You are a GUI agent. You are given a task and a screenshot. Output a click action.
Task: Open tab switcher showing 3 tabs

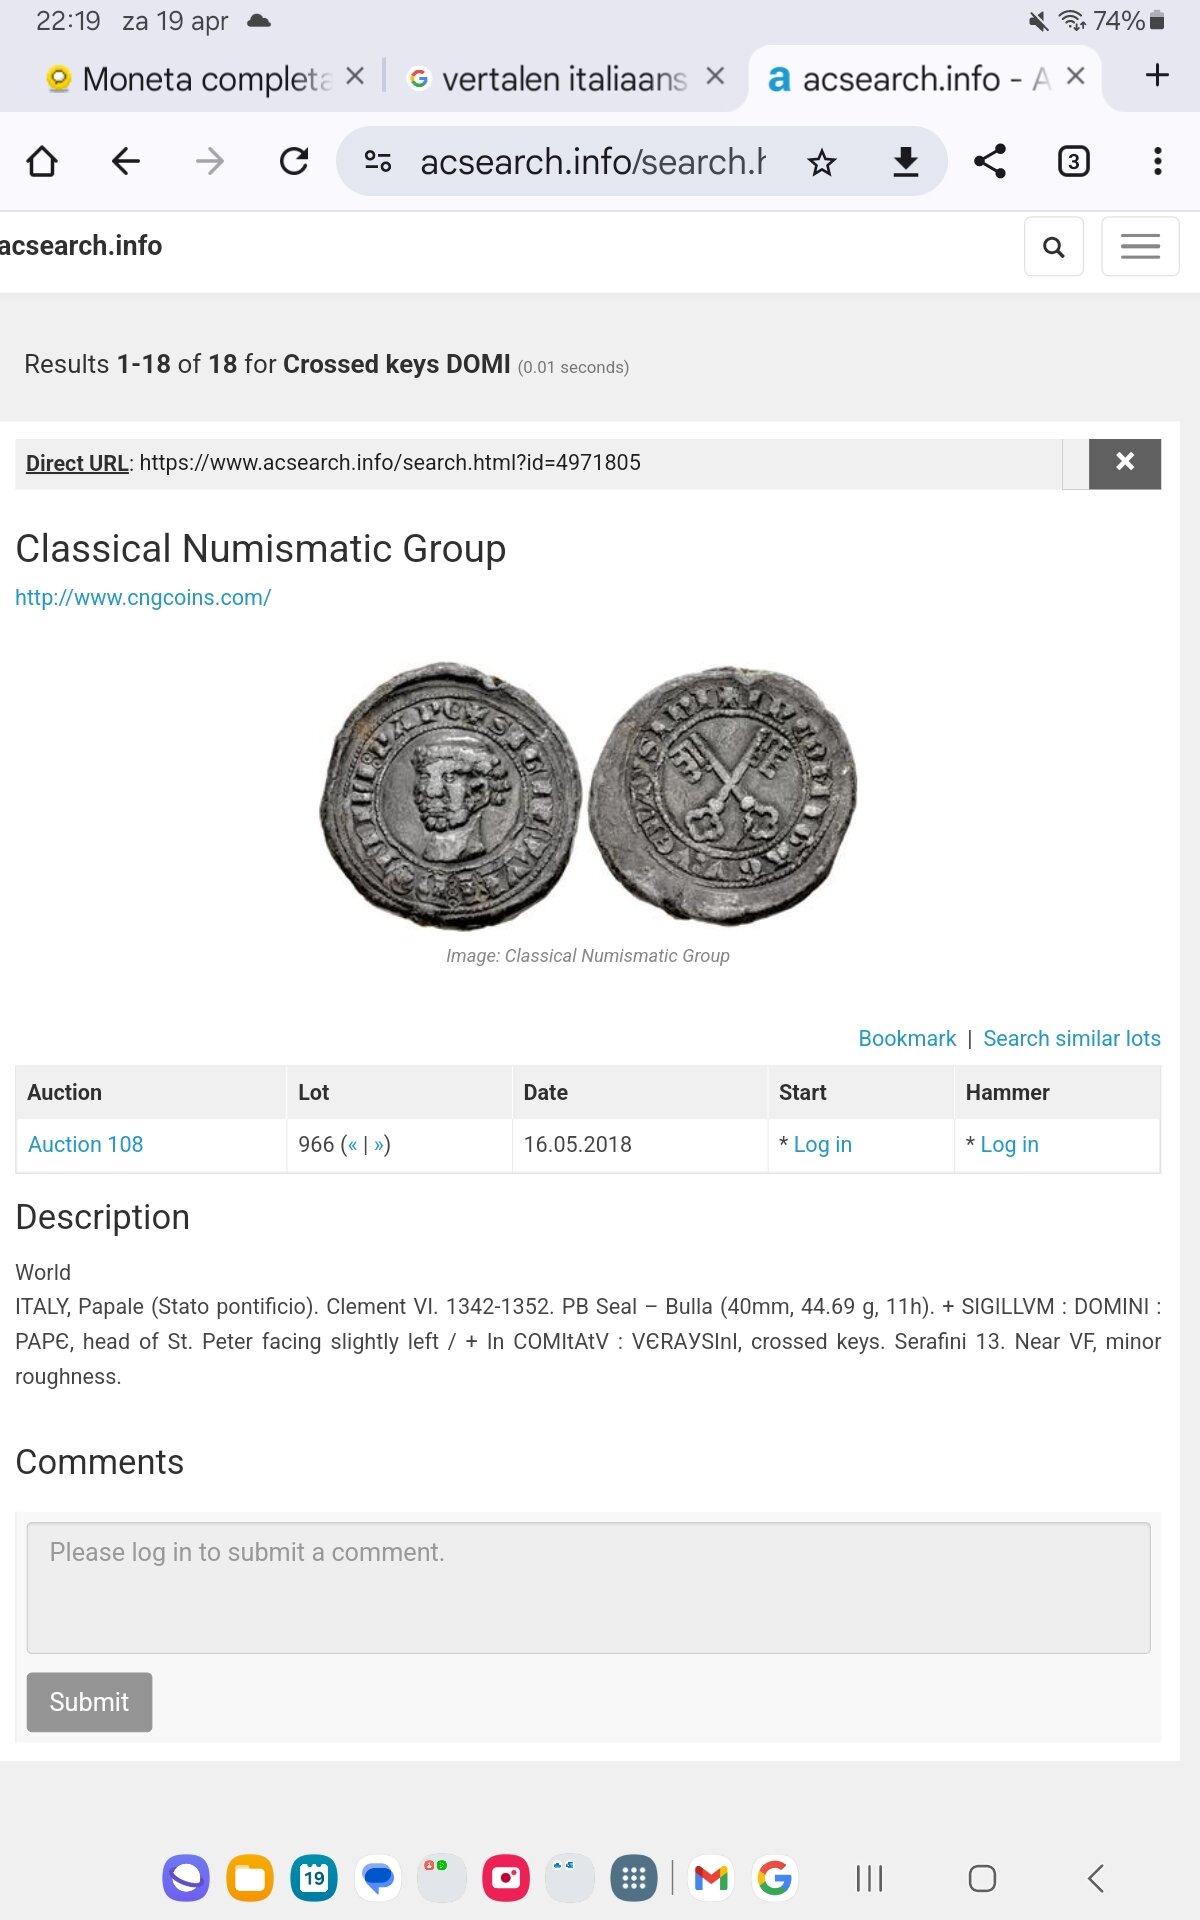[1074, 161]
